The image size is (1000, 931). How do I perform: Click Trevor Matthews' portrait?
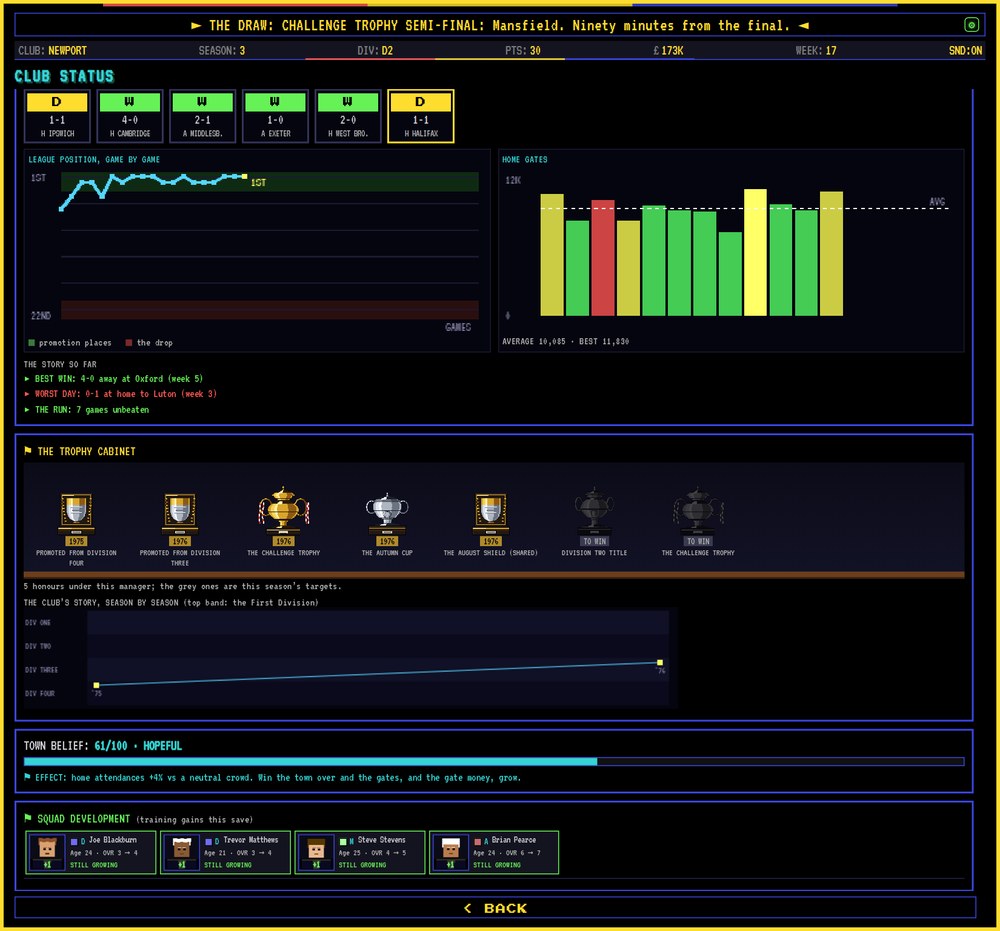pos(182,852)
